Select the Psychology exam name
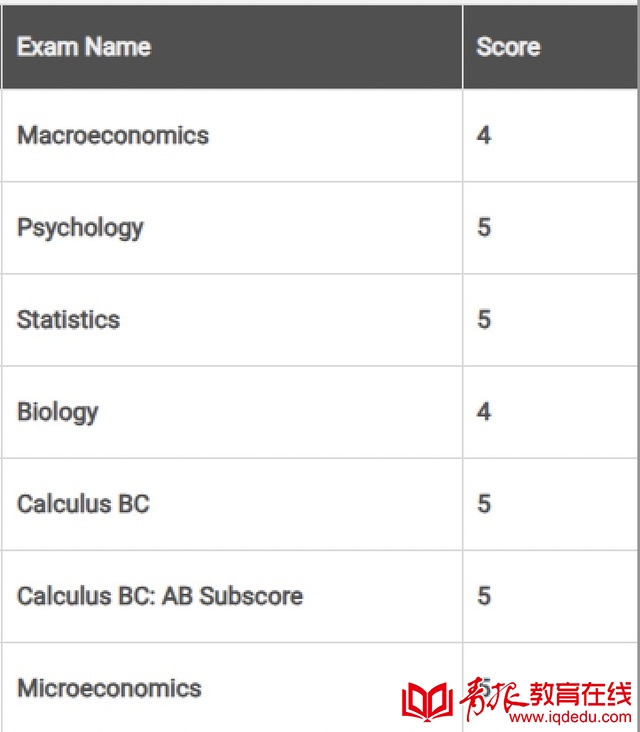The width and height of the screenshot is (640, 732). pyautogui.click(x=80, y=228)
